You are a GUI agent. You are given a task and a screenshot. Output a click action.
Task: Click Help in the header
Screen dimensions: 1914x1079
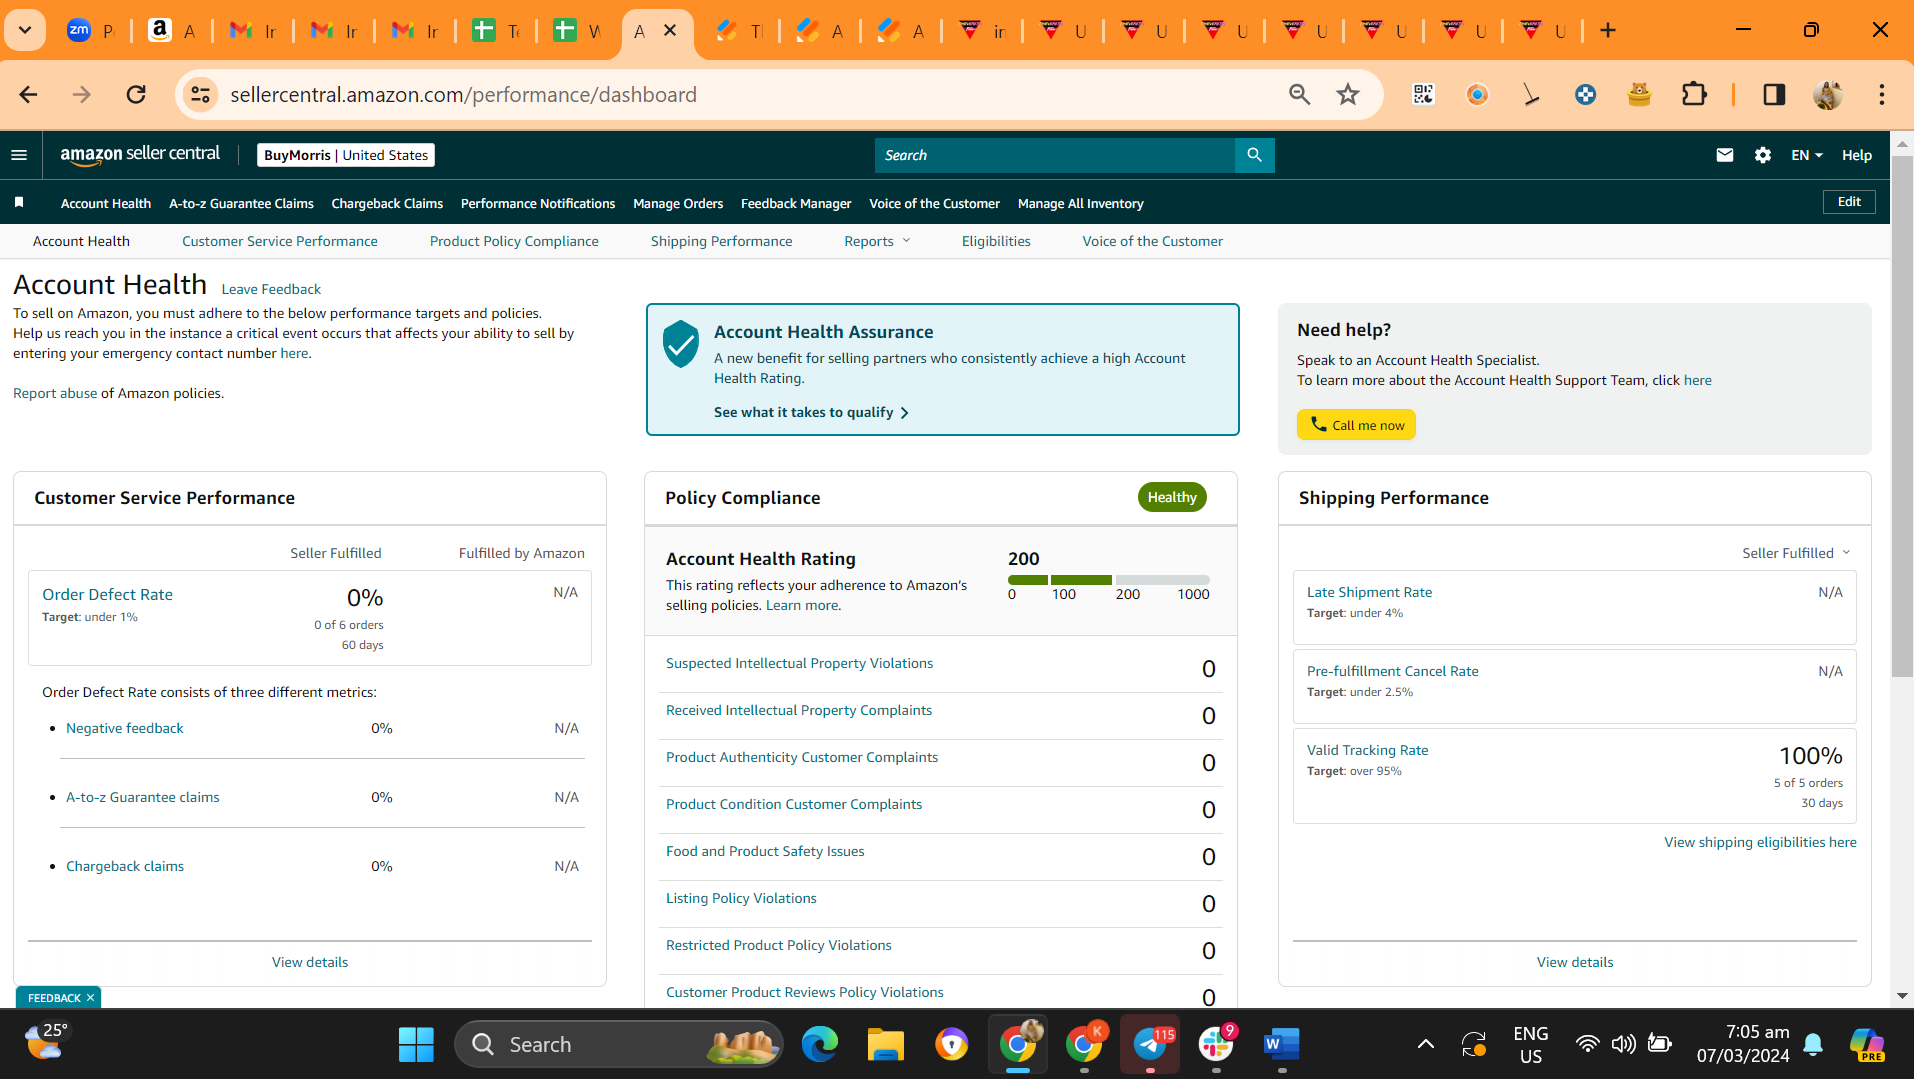coord(1857,155)
